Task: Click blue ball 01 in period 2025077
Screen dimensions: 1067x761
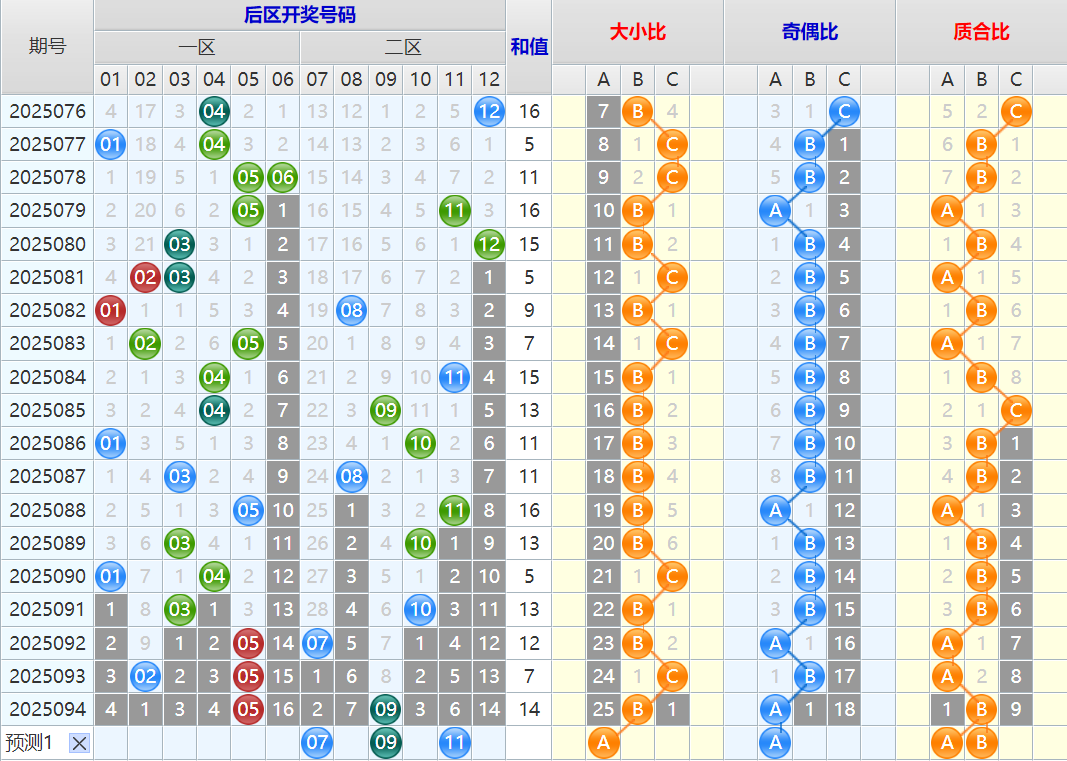Action: 110,144
